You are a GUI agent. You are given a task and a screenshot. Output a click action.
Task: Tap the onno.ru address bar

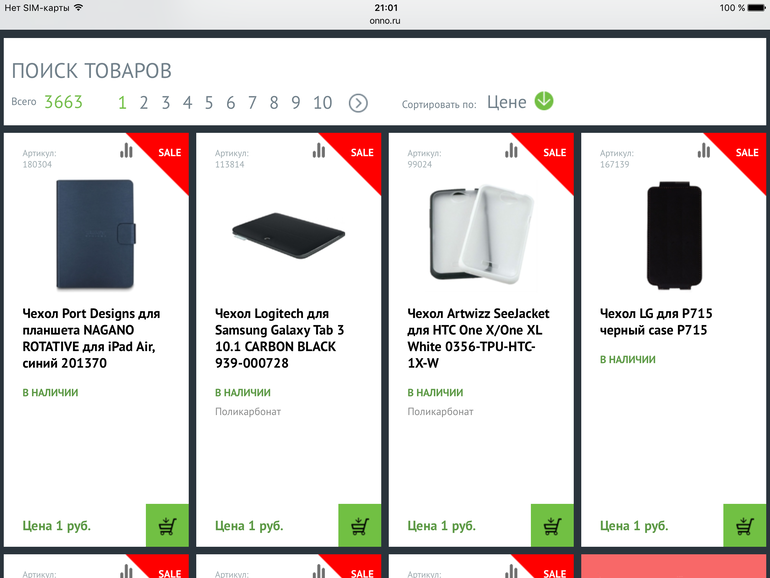[385, 21]
